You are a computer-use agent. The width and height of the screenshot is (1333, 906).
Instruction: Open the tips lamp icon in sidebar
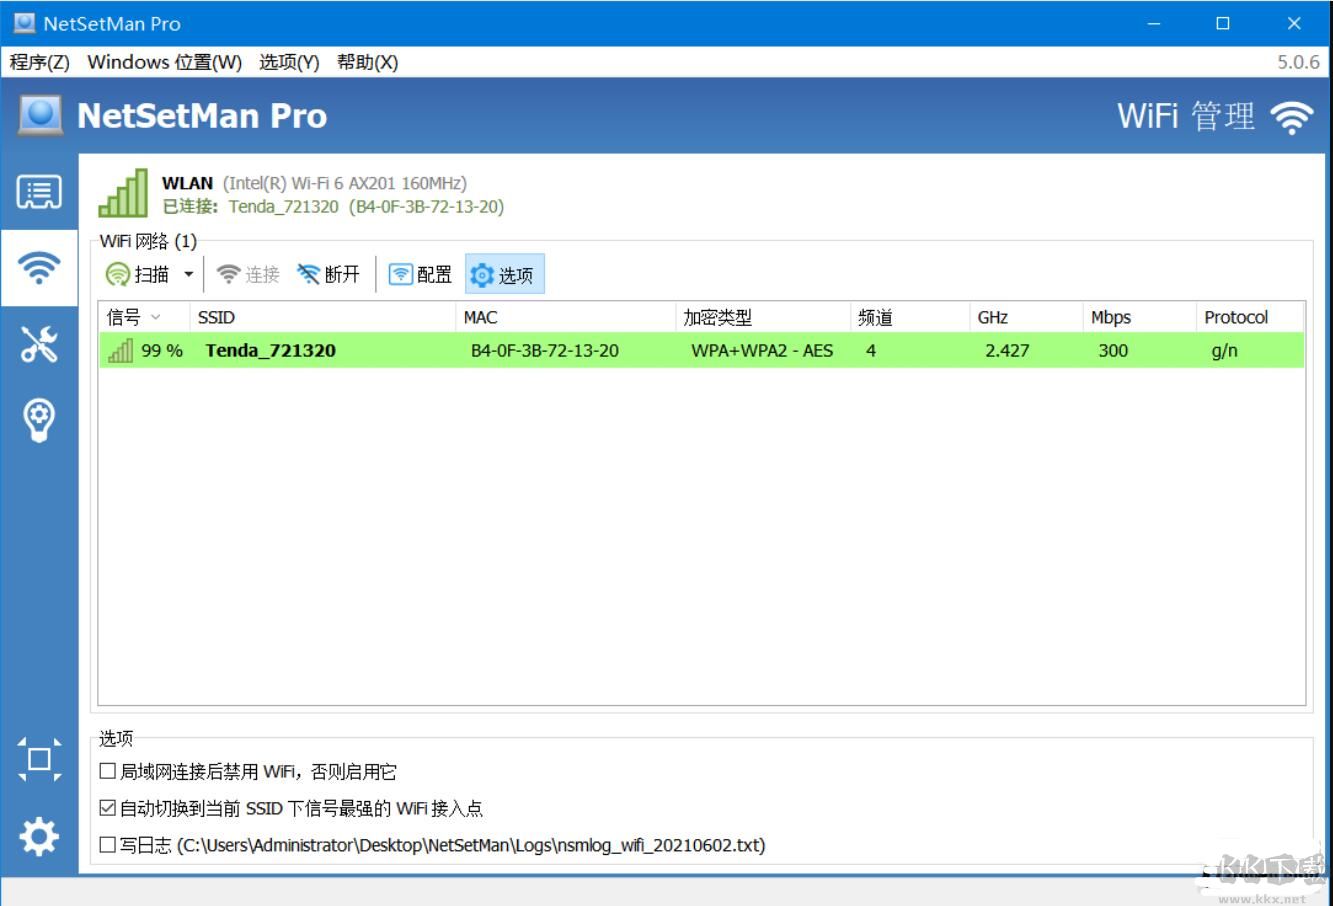[x=39, y=420]
